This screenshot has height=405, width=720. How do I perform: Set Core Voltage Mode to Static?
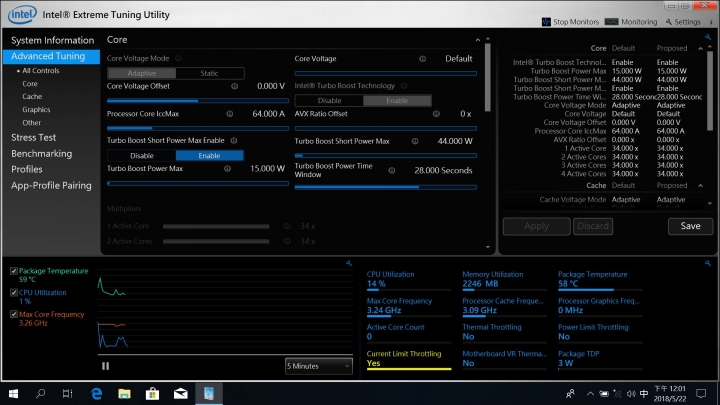(x=209, y=73)
